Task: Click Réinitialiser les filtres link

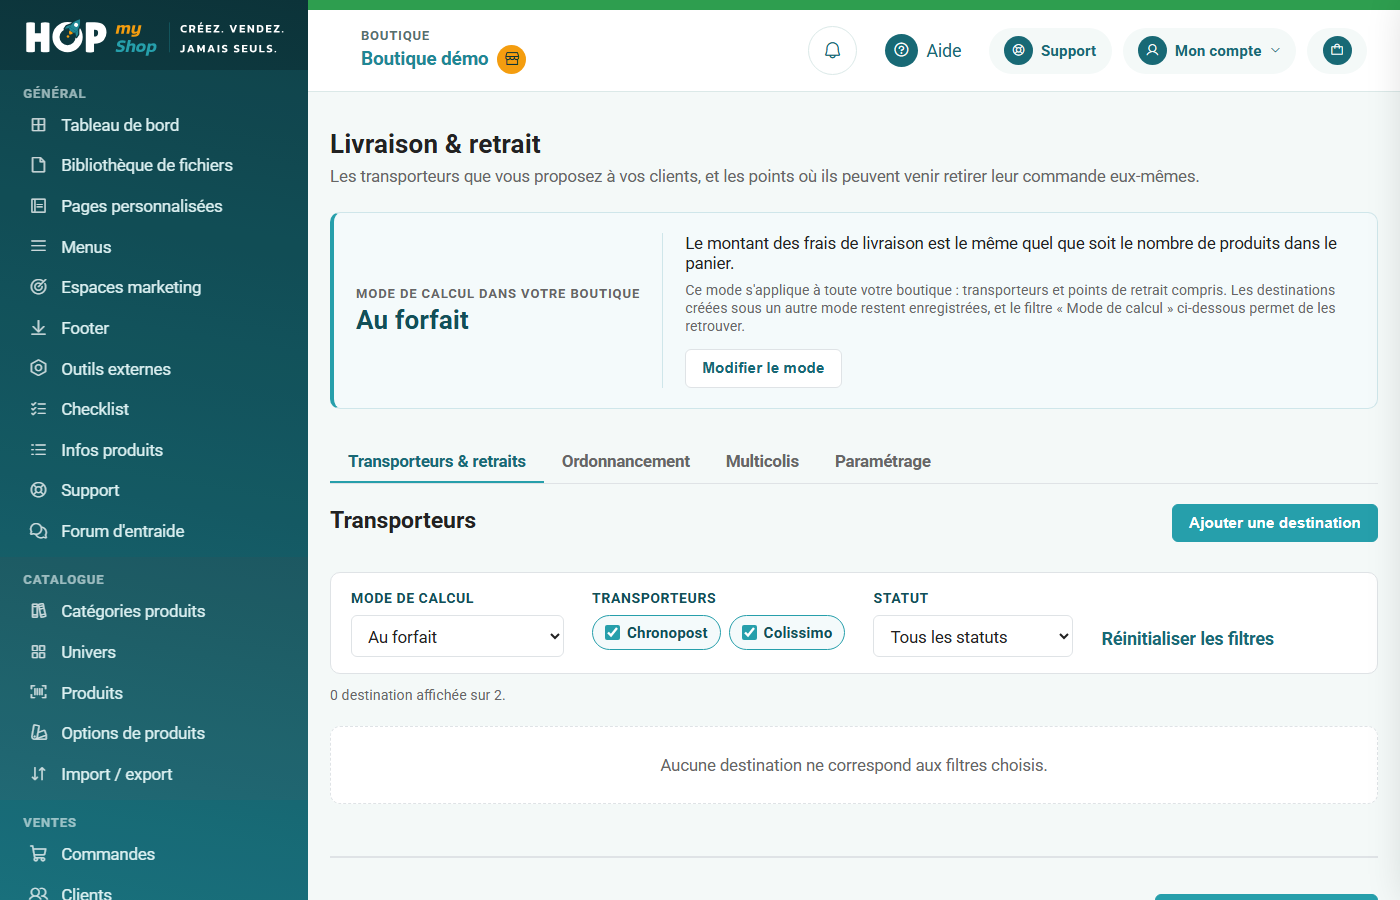Action: (1188, 639)
